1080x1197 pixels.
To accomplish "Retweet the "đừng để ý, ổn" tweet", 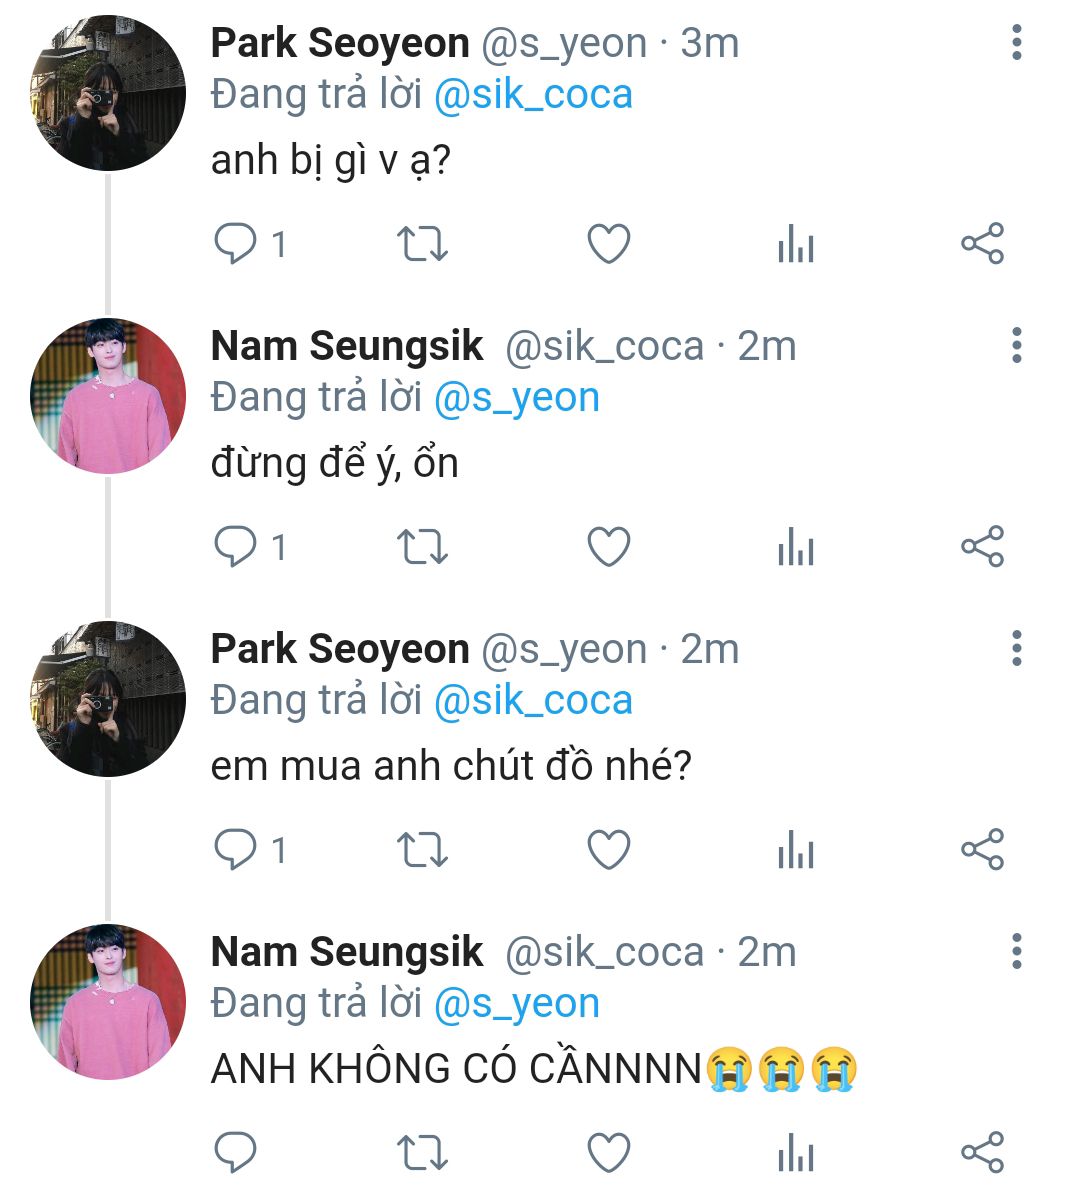I will (422, 547).
